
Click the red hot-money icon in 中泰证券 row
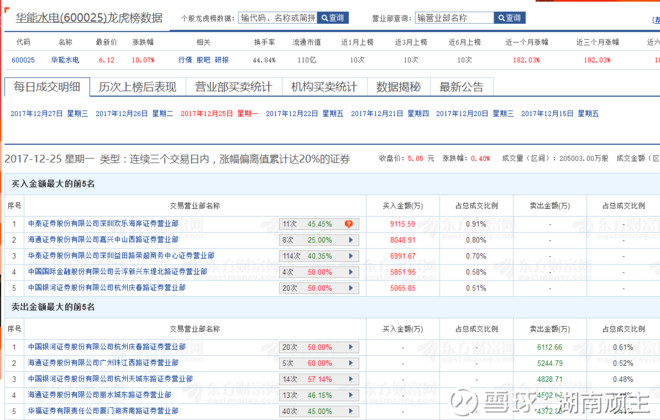[x=349, y=224]
